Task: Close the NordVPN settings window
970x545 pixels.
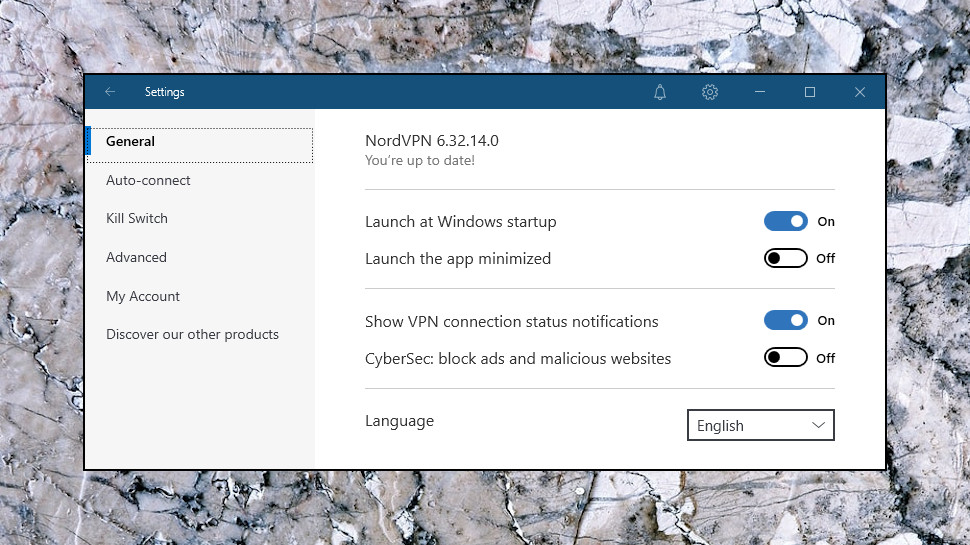Action: pyautogui.click(x=860, y=92)
